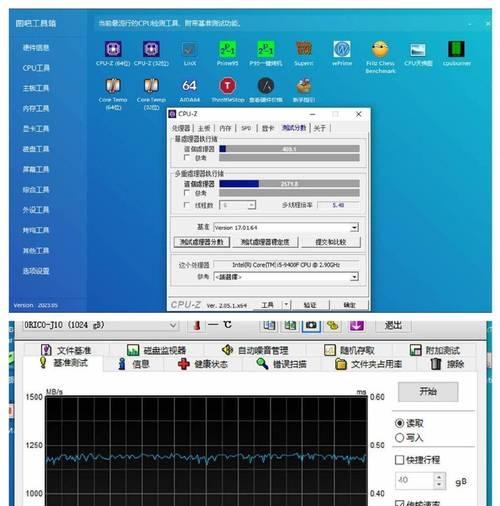Click the single-thread score progress bar
The width and height of the screenshot is (500, 506).
(289, 149)
